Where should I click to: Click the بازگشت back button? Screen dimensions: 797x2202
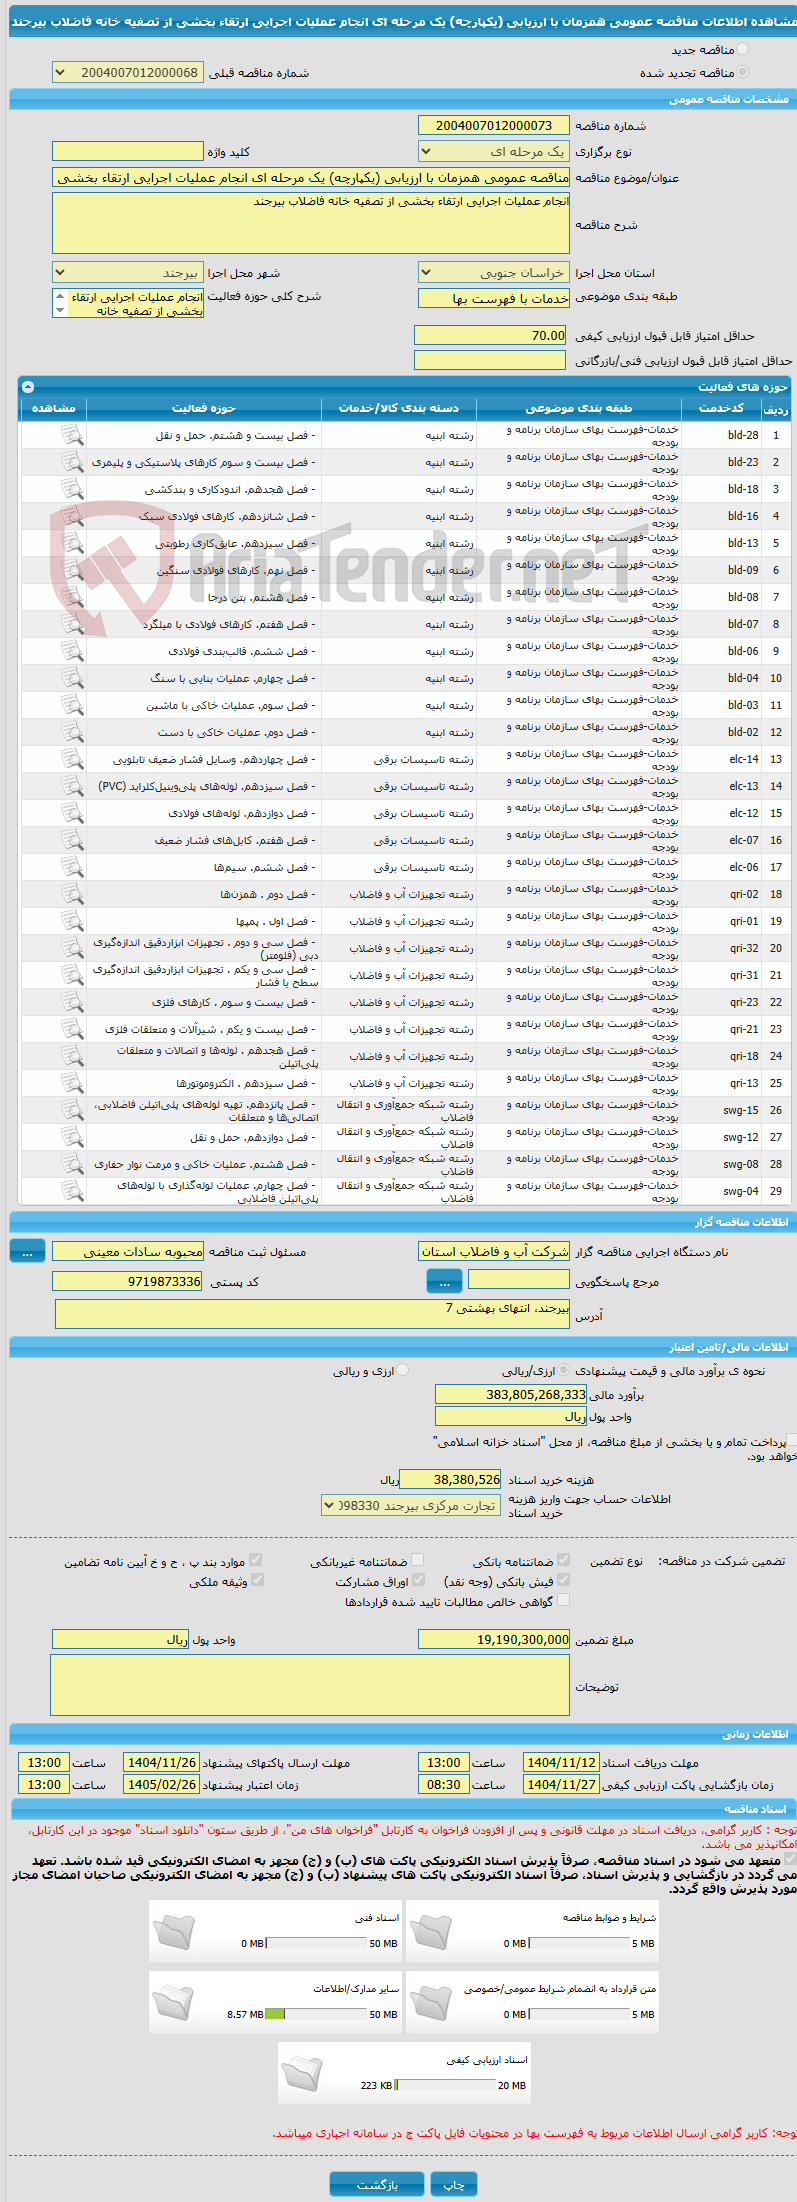377,2185
